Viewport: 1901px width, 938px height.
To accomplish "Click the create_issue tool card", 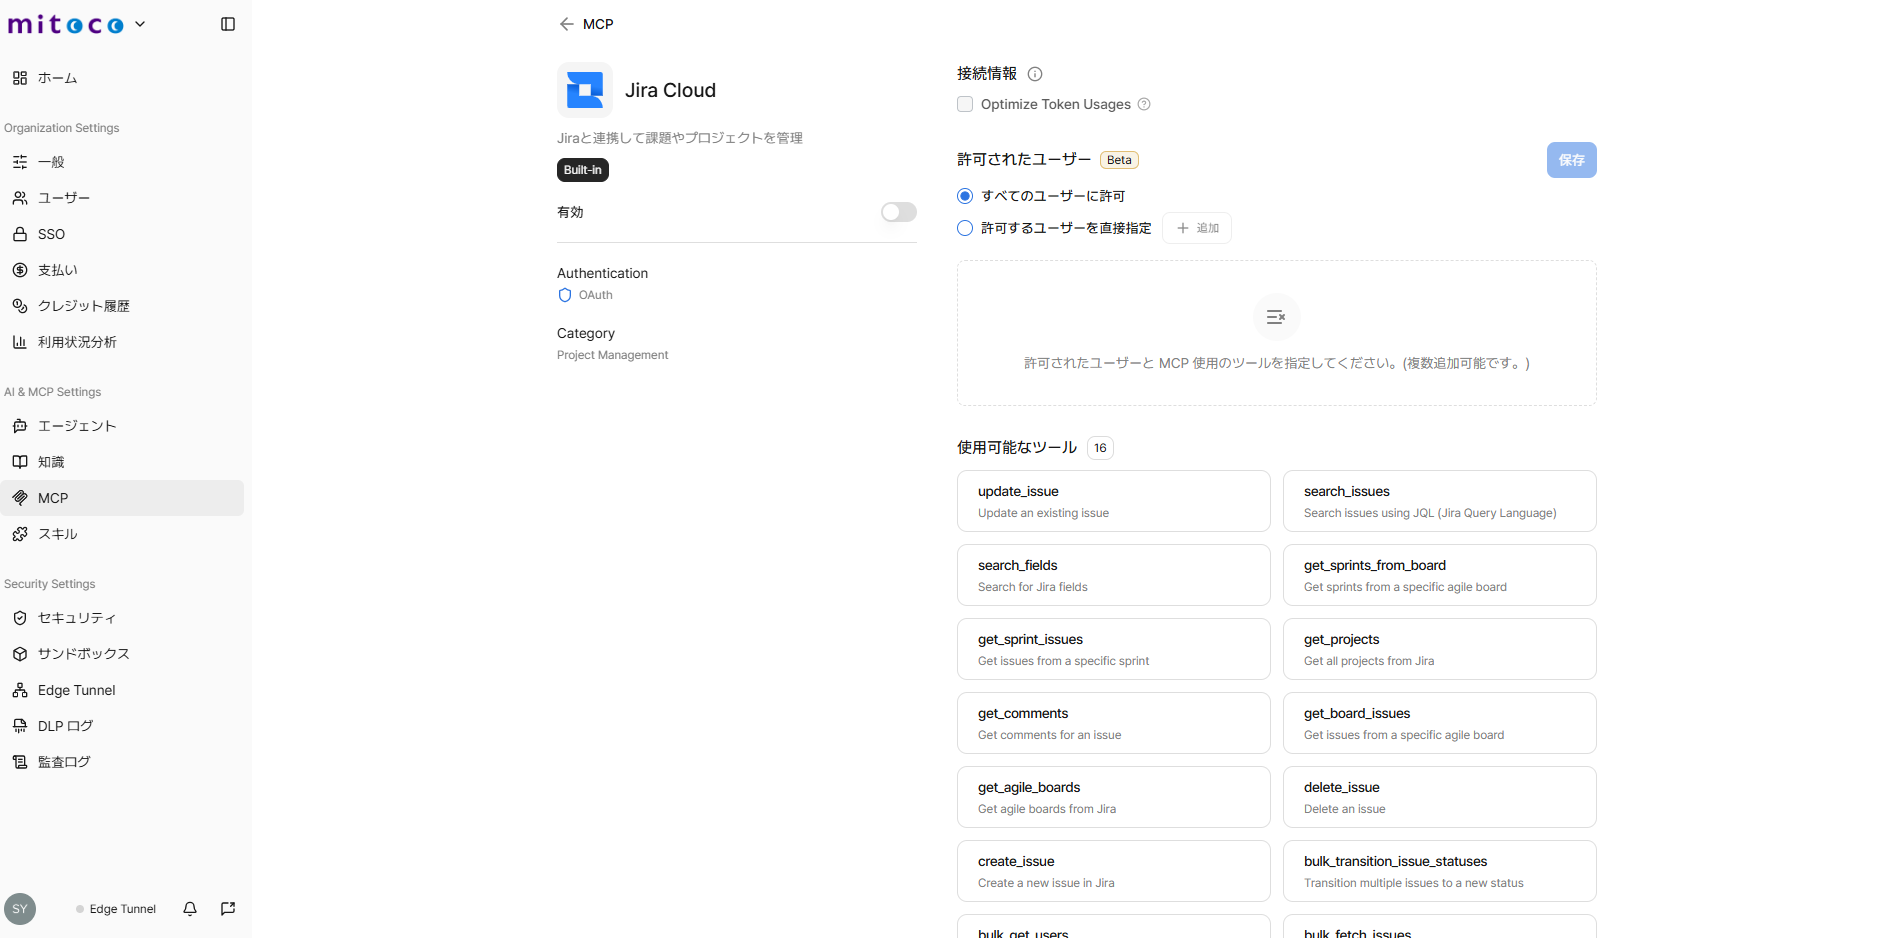I will (x=1114, y=871).
